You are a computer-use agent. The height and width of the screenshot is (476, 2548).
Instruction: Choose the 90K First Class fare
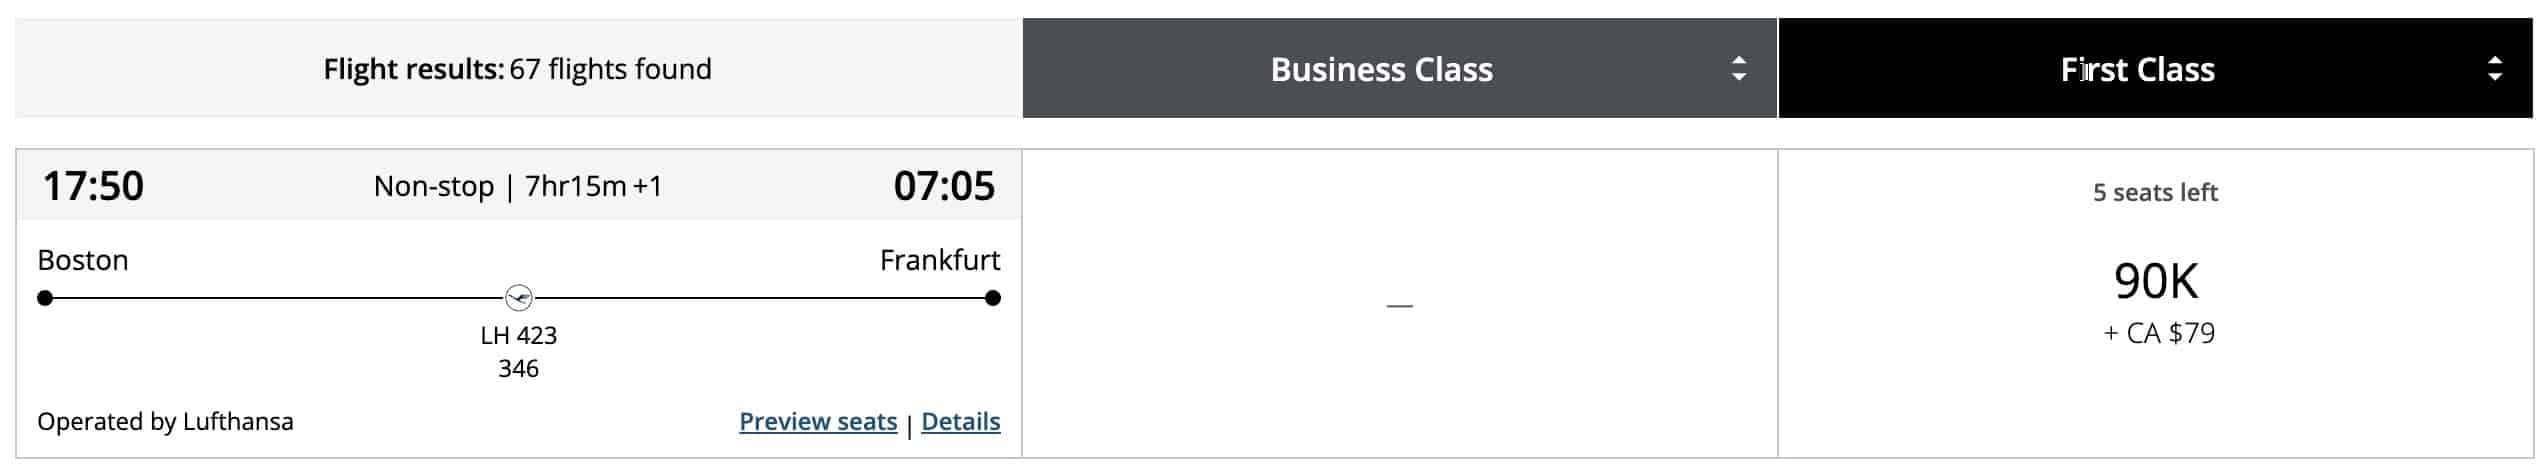tap(2155, 282)
